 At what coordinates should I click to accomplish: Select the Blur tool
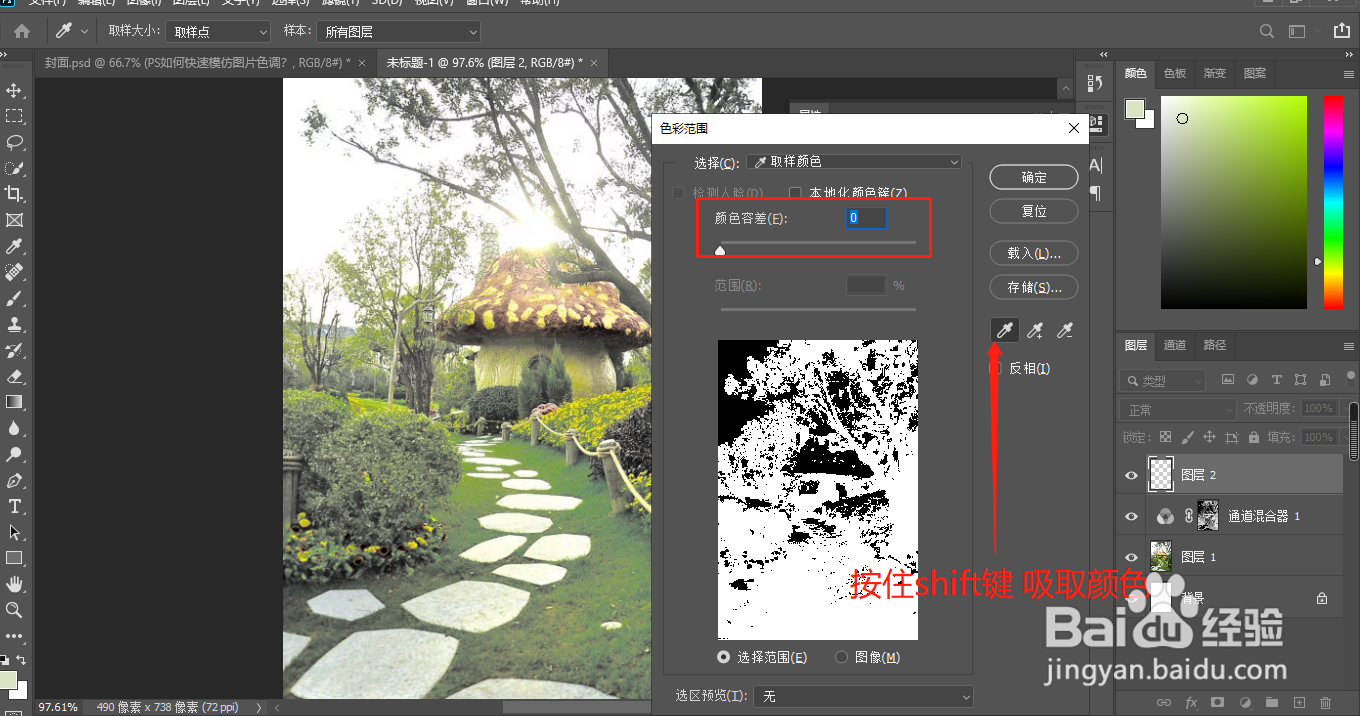14,428
